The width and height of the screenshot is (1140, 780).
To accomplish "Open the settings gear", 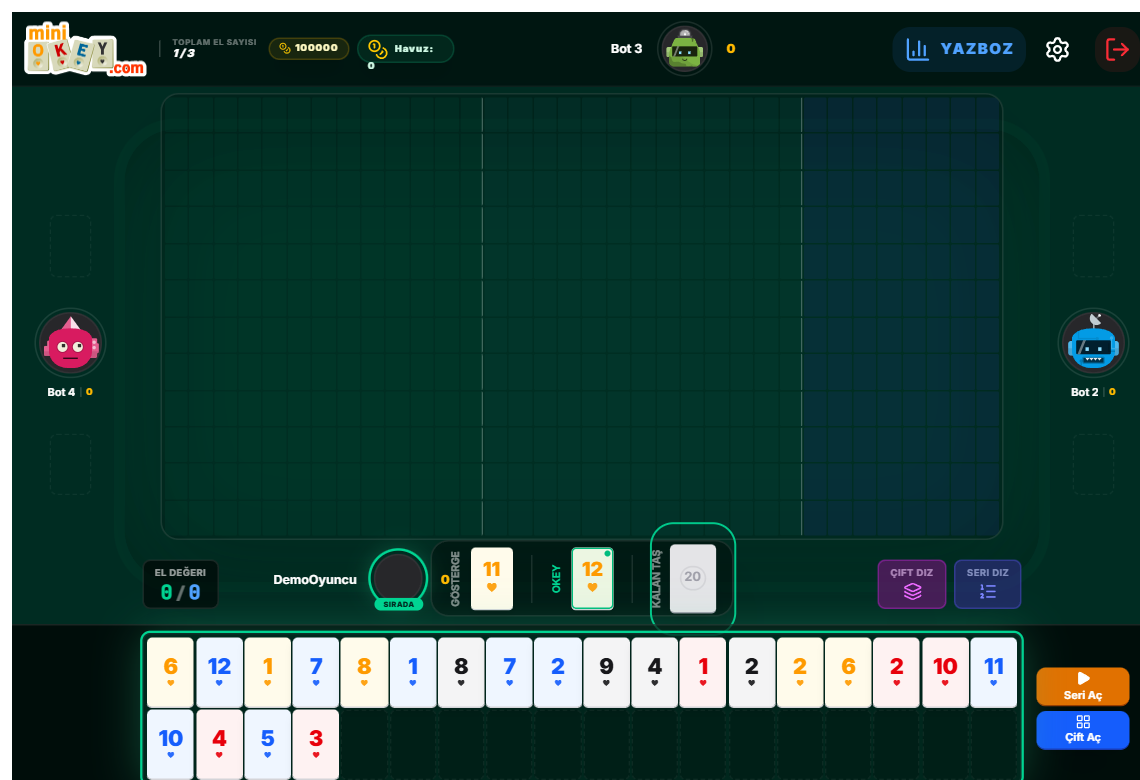I will click(x=1057, y=49).
